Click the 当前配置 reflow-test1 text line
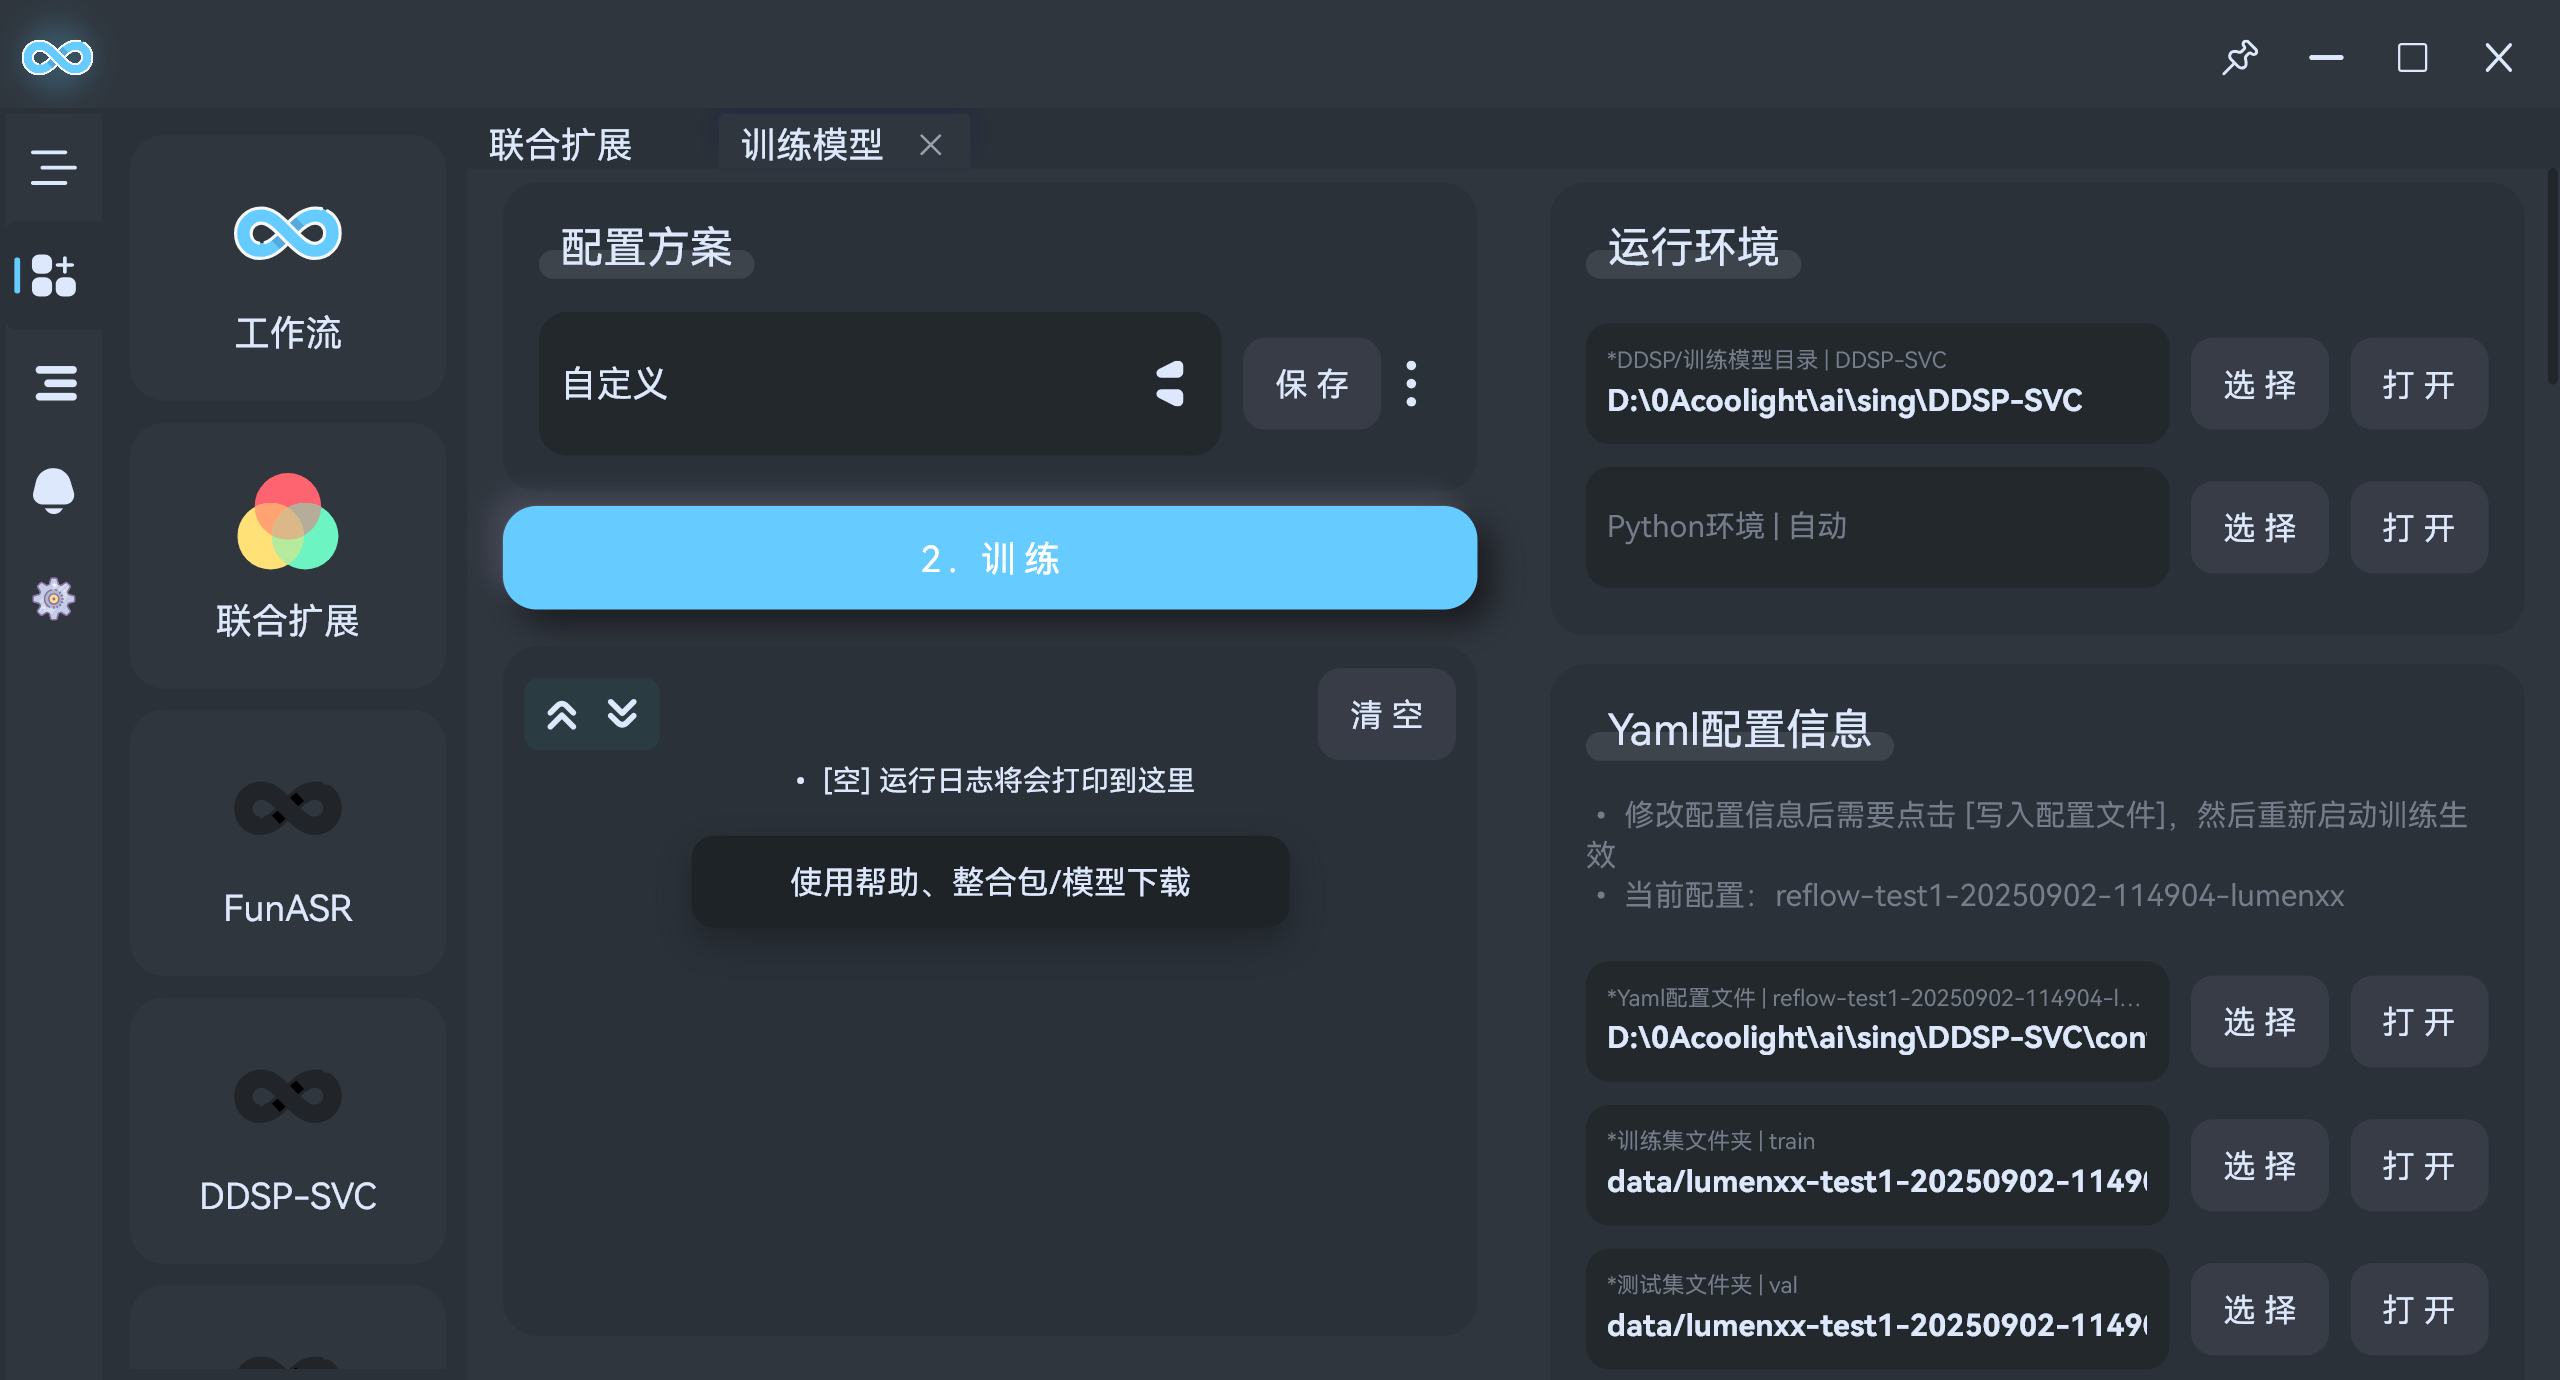 pyautogui.click(x=1984, y=895)
